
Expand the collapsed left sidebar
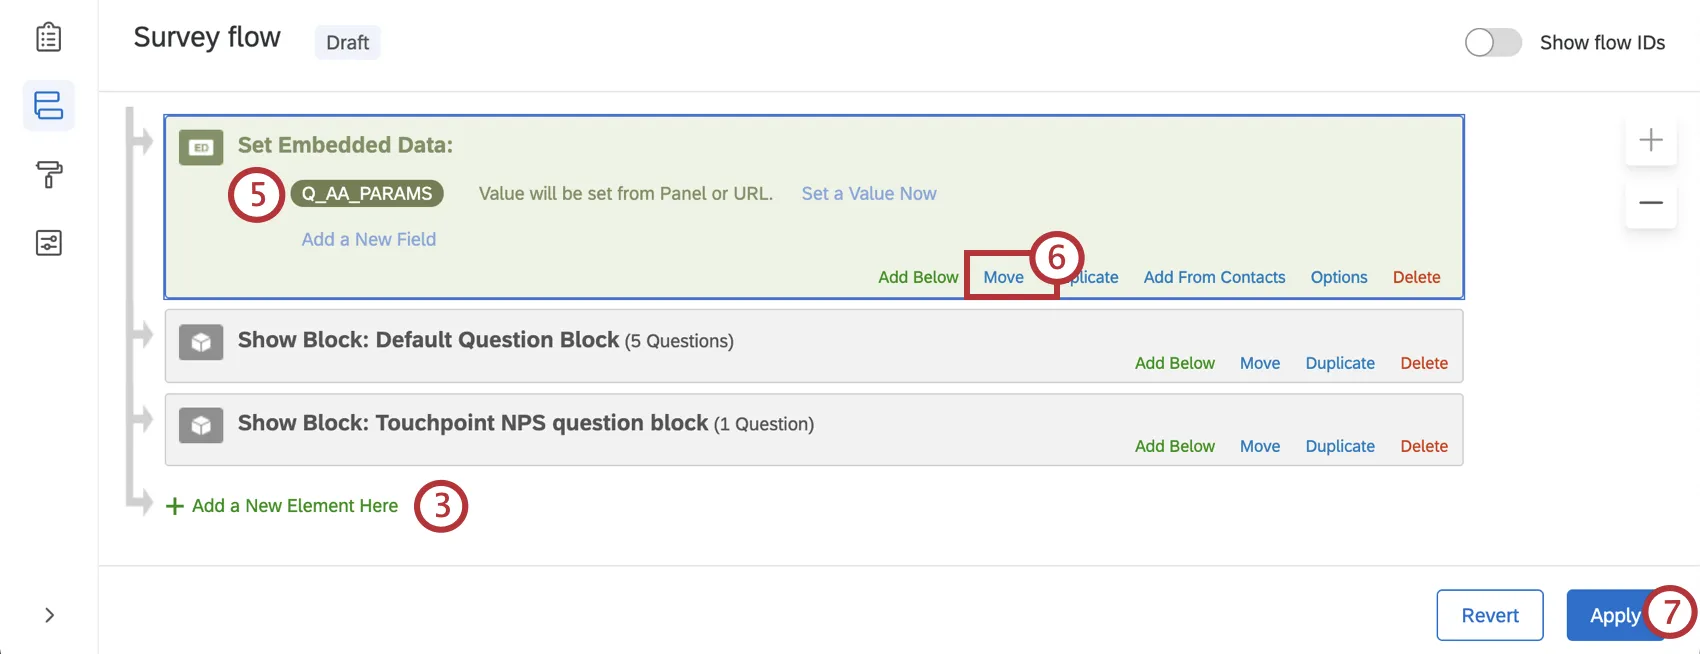(x=48, y=615)
